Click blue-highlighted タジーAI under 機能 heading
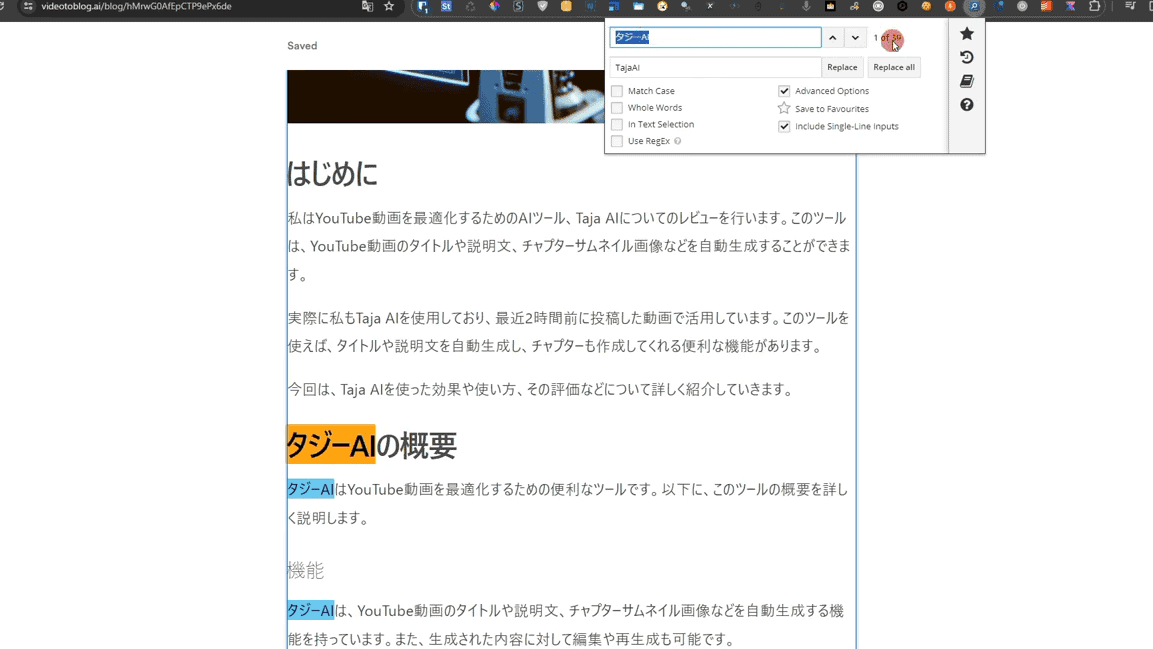The image size is (1153, 649). click(x=310, y=611)
